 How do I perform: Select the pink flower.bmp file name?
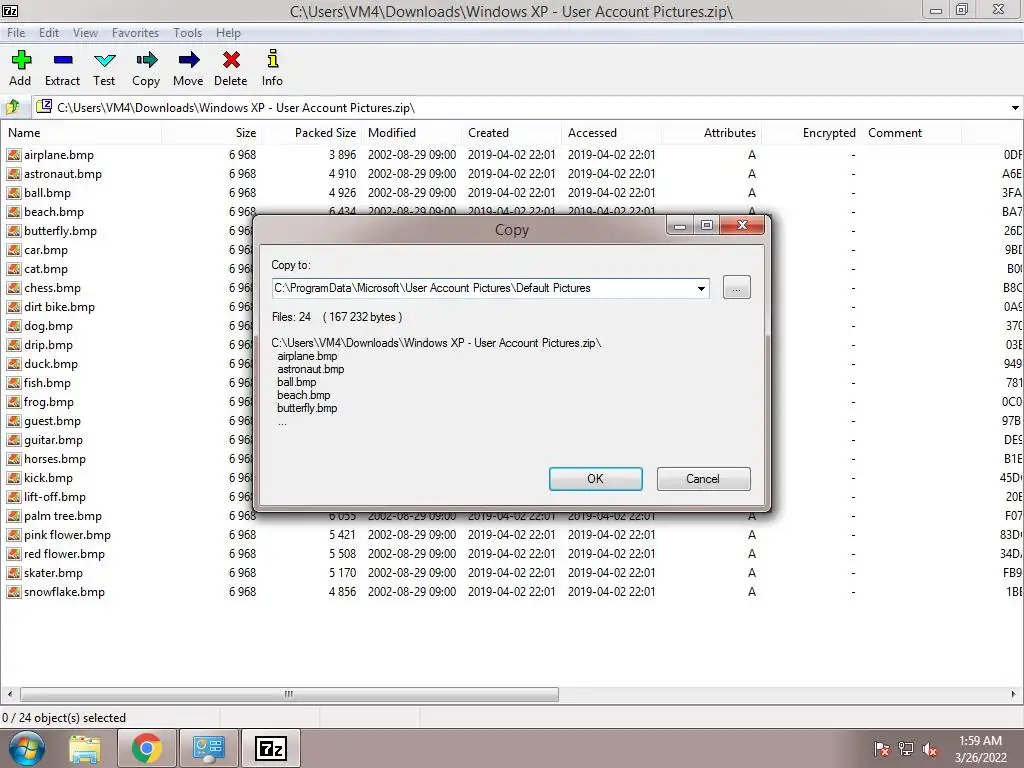pos(67,535)
